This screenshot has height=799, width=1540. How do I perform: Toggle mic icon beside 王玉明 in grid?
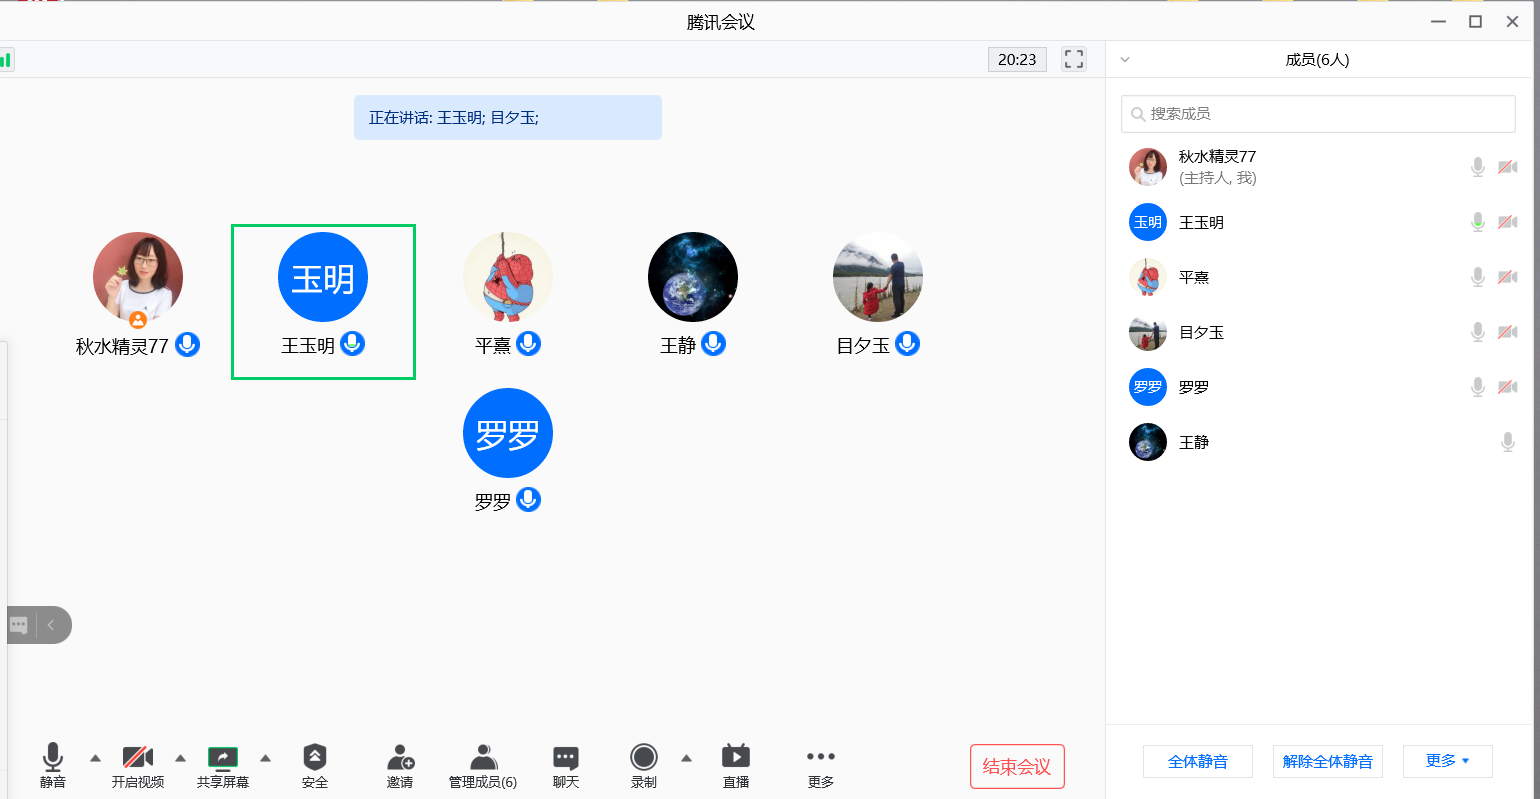point(352,344)
